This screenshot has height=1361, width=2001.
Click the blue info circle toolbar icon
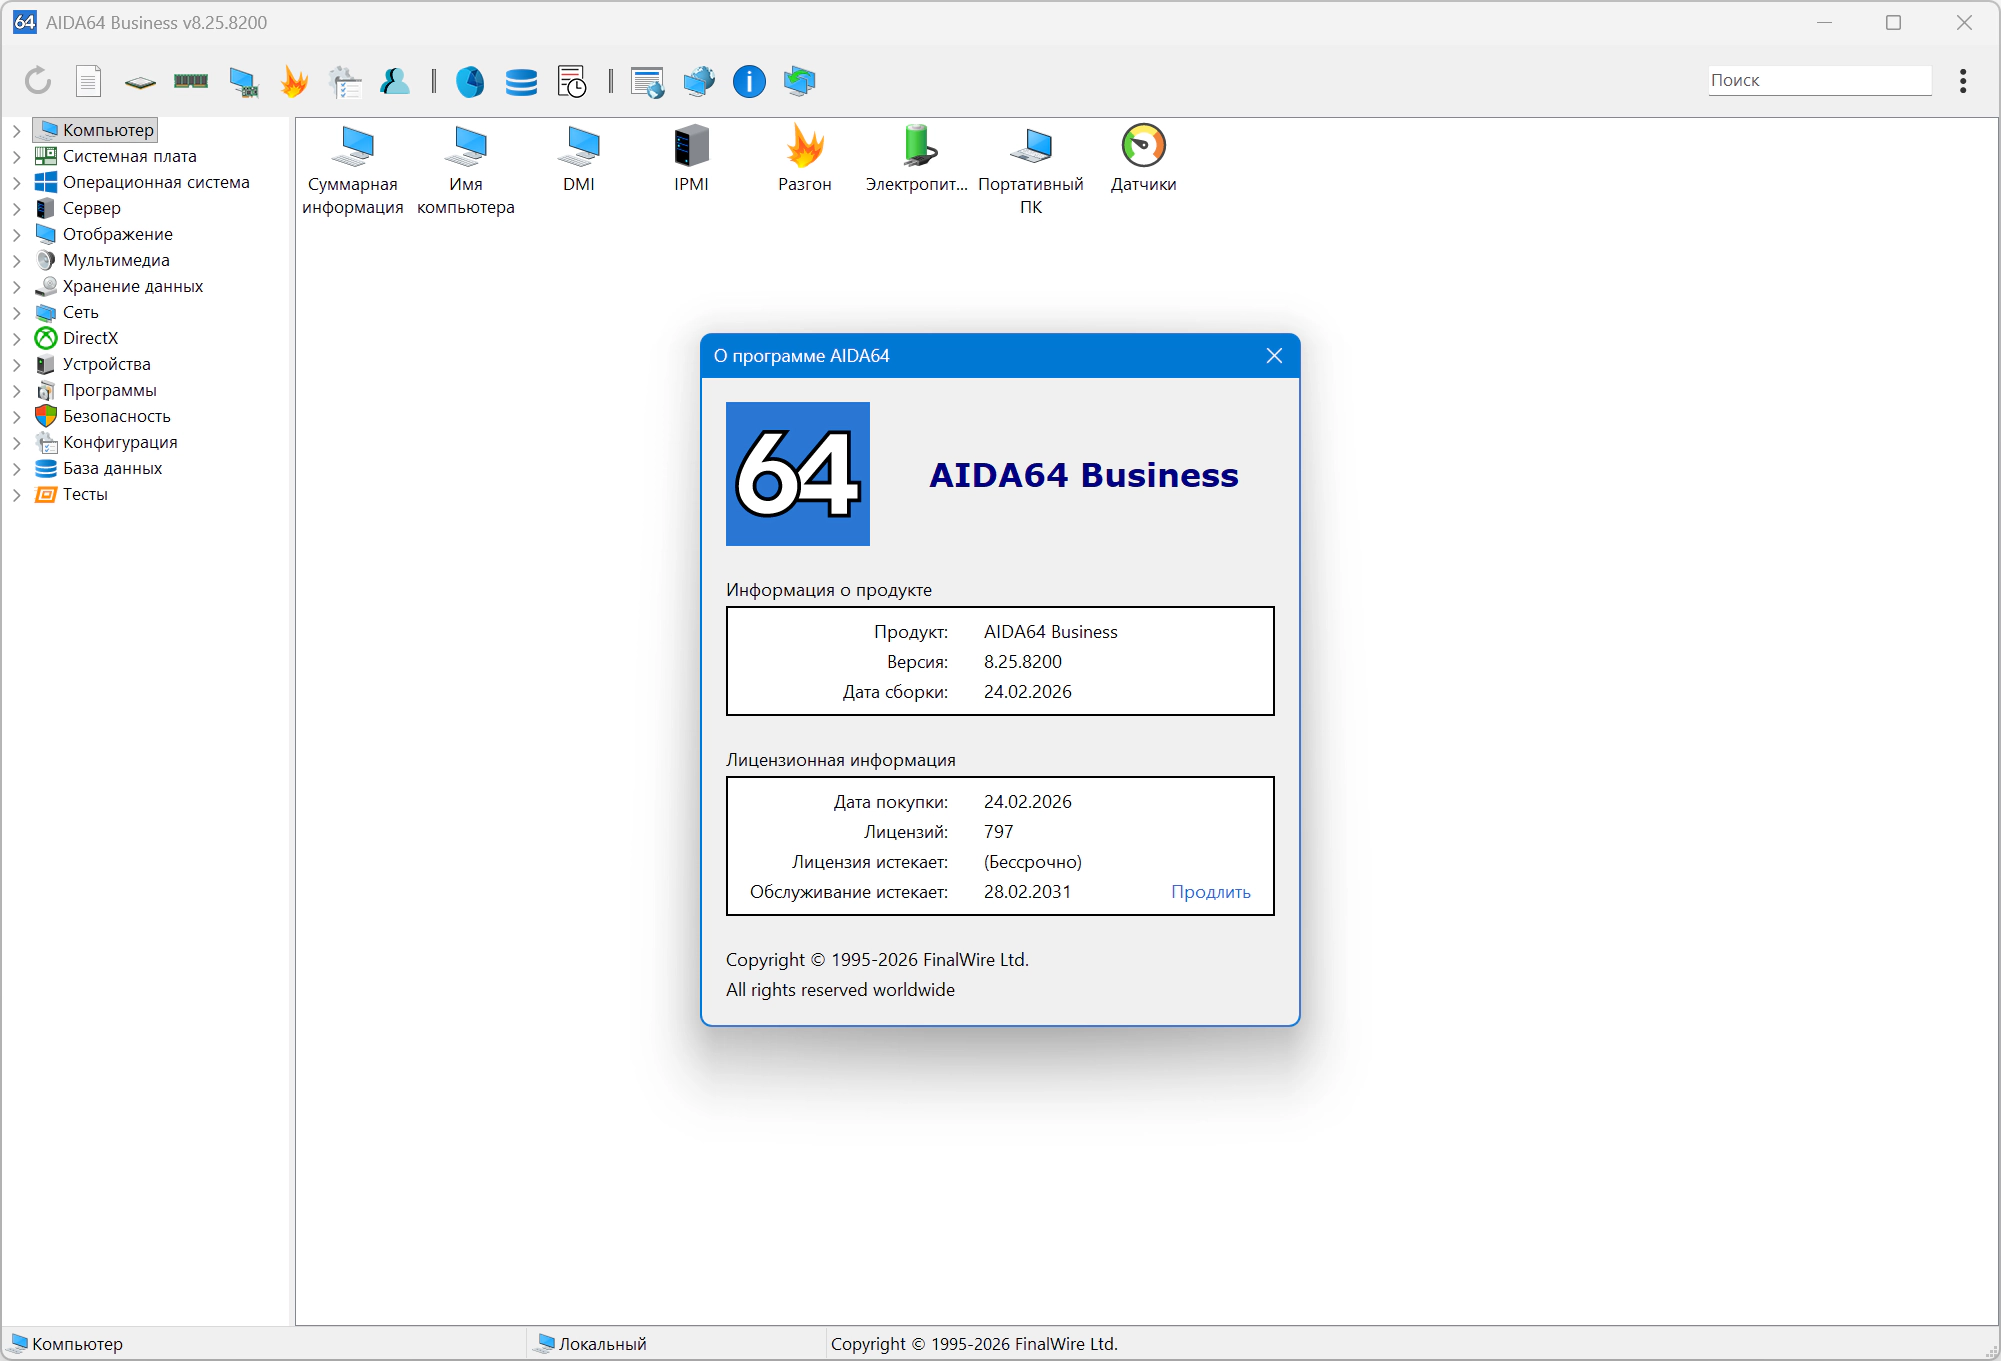point(749,81)
